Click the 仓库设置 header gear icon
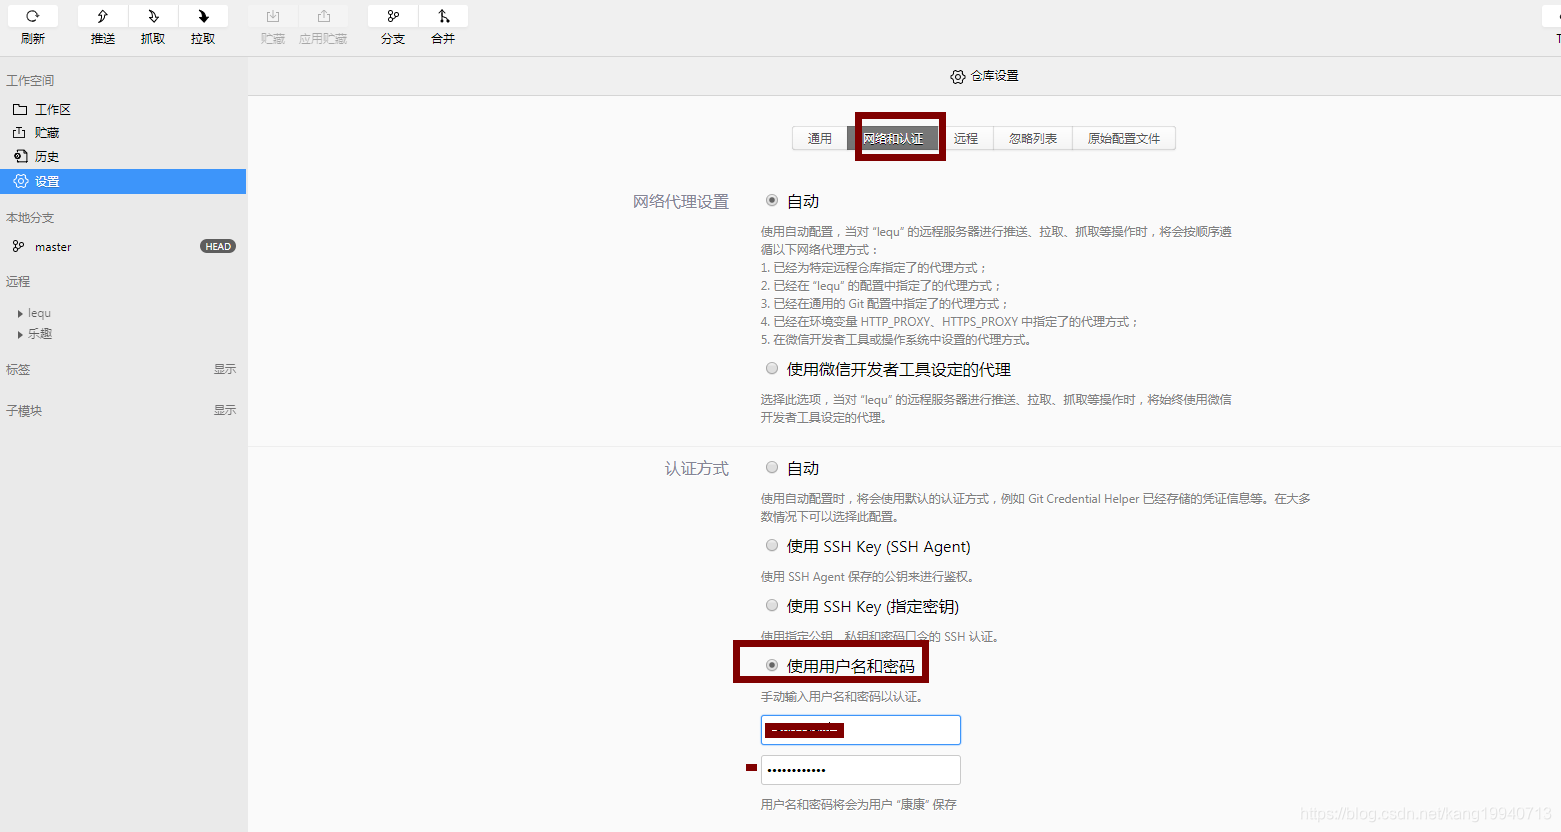 (x=958, y=77)
